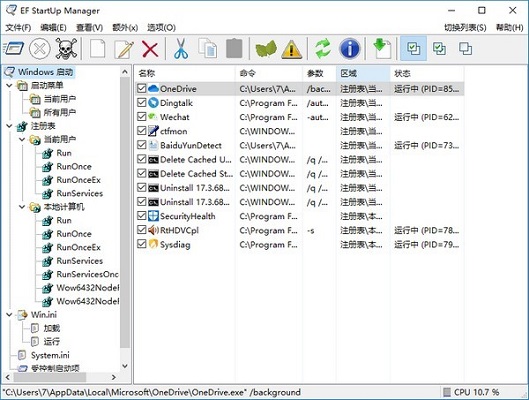
Task: Click the yellow warning triangle icon
Action: (x=291, y=49)
